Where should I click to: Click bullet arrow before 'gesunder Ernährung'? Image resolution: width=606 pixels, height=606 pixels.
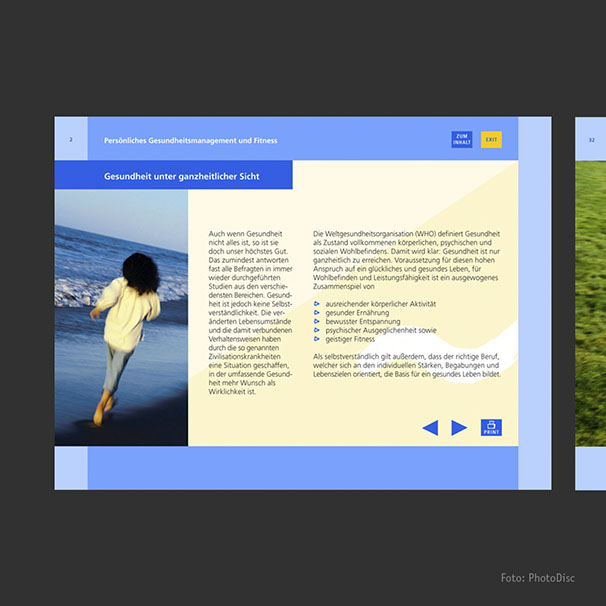pos(316,312)
